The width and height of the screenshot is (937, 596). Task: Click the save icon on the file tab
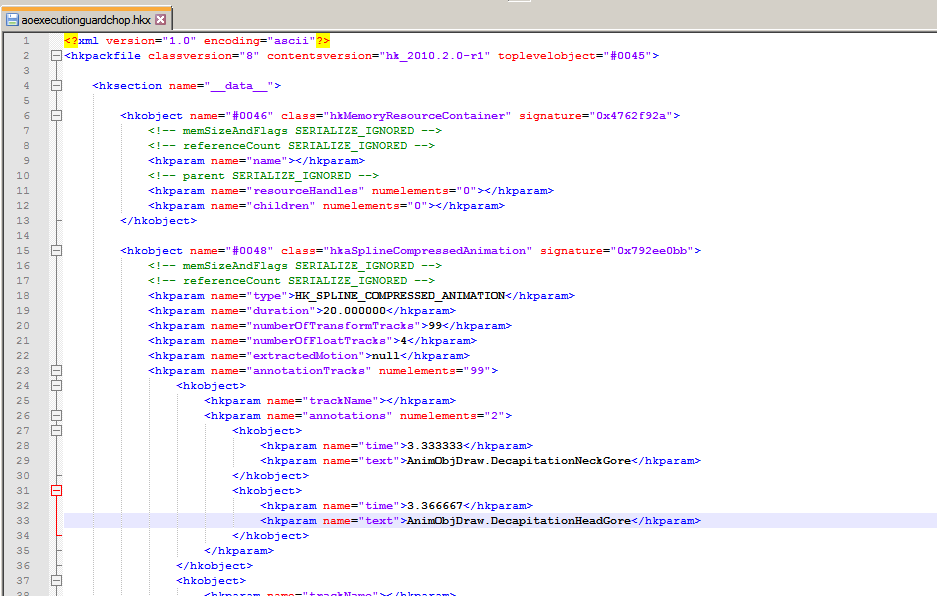12,20
